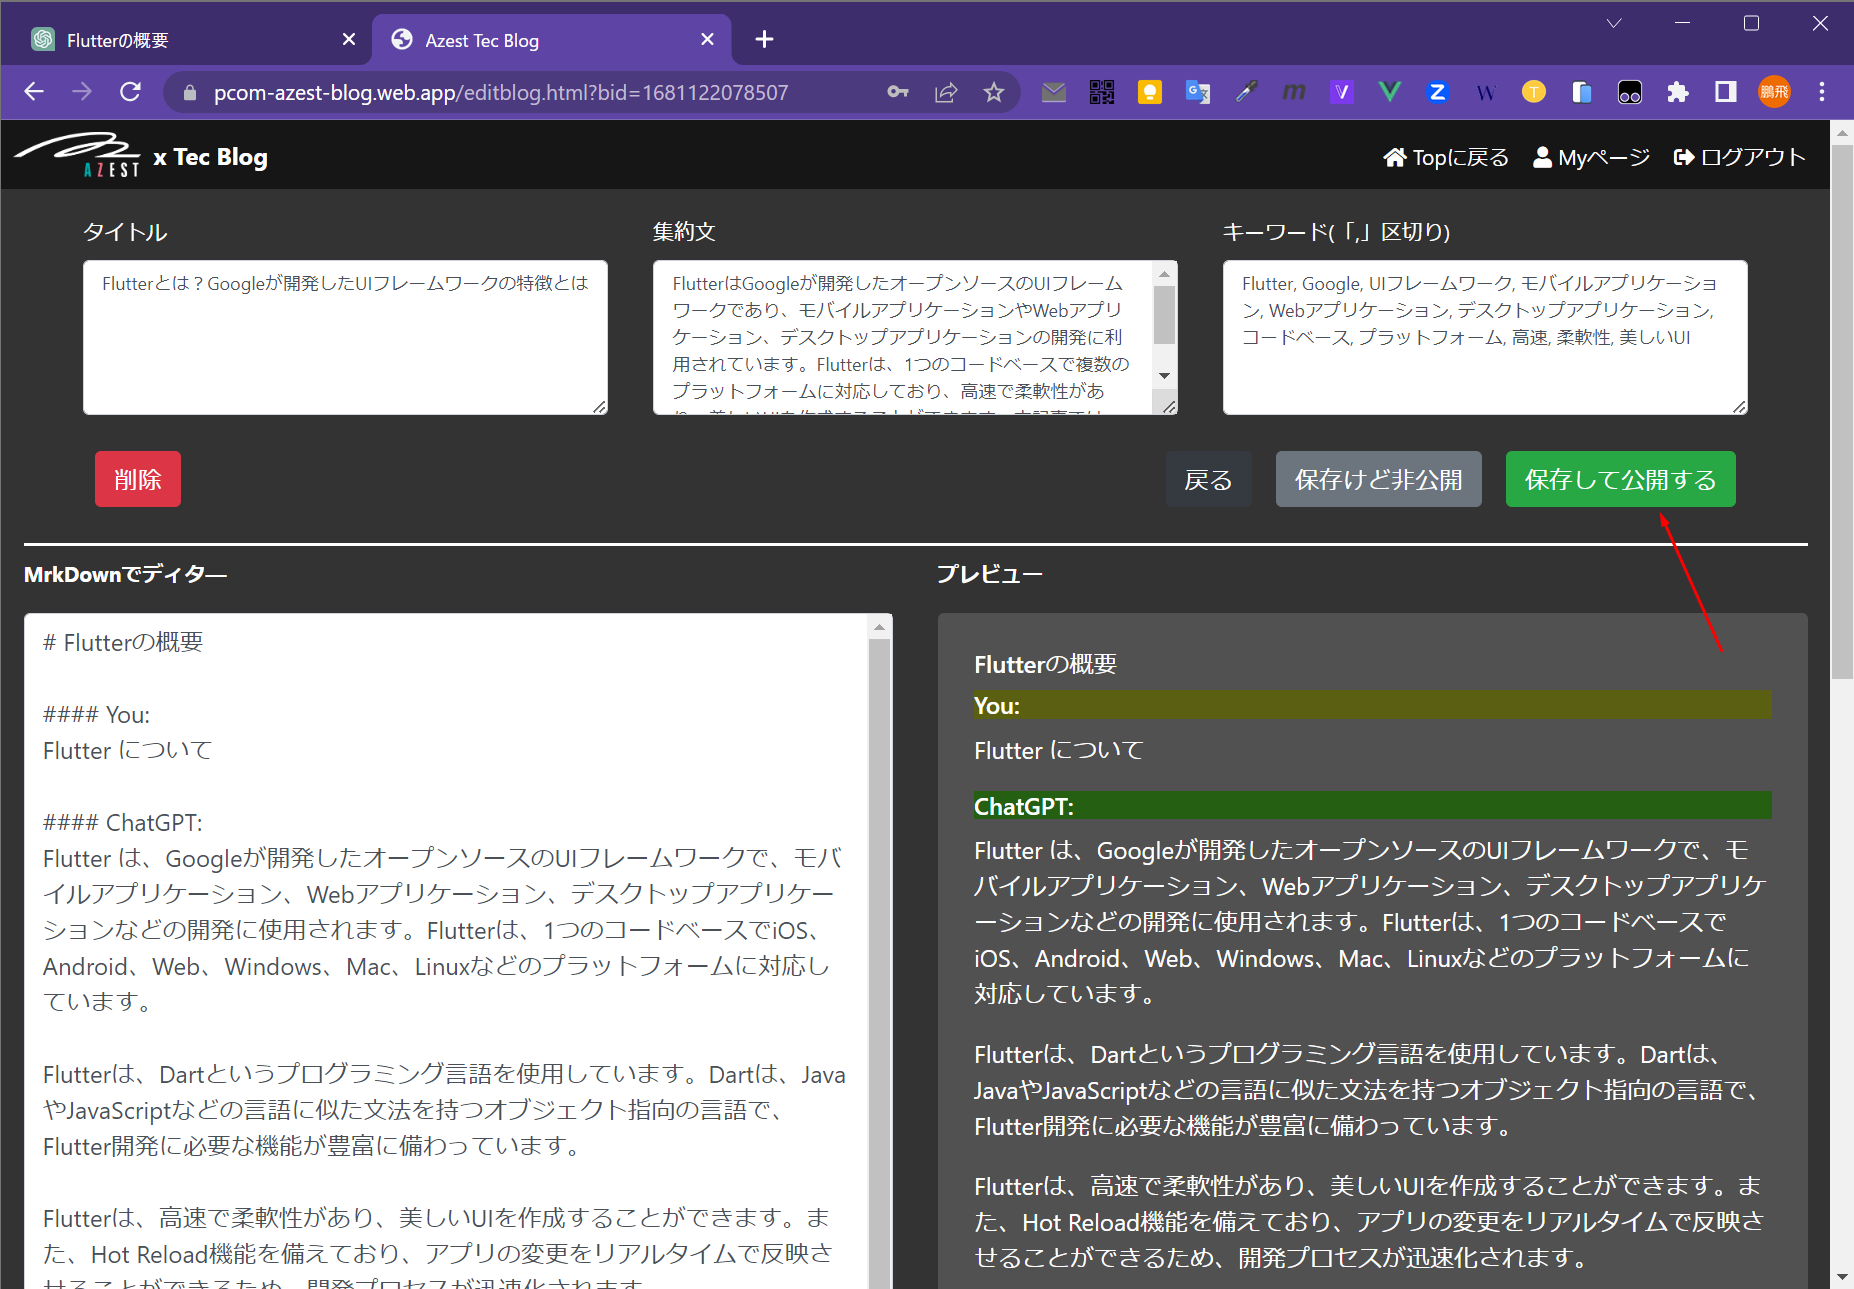Bookmark this page with the star icon

tap(993, 93)
